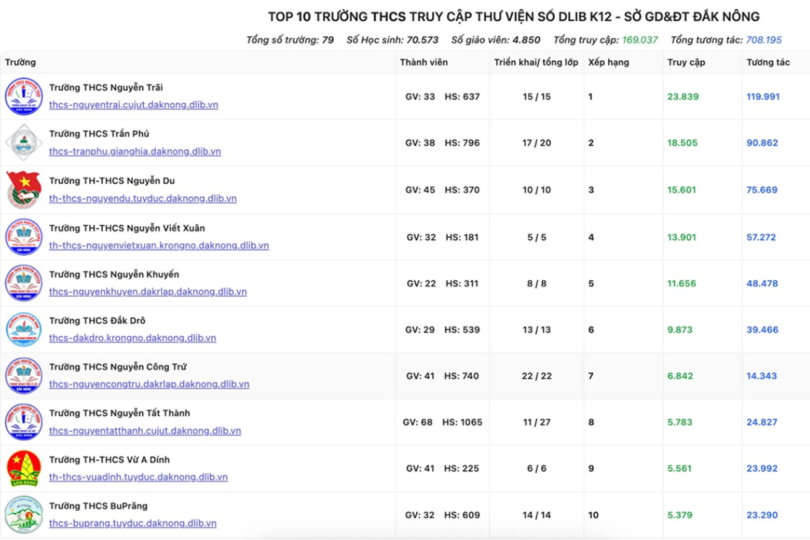Select the name Trường TH-THCS Vừ A Dính
810x540 pixels.
[x=110, y=459]
